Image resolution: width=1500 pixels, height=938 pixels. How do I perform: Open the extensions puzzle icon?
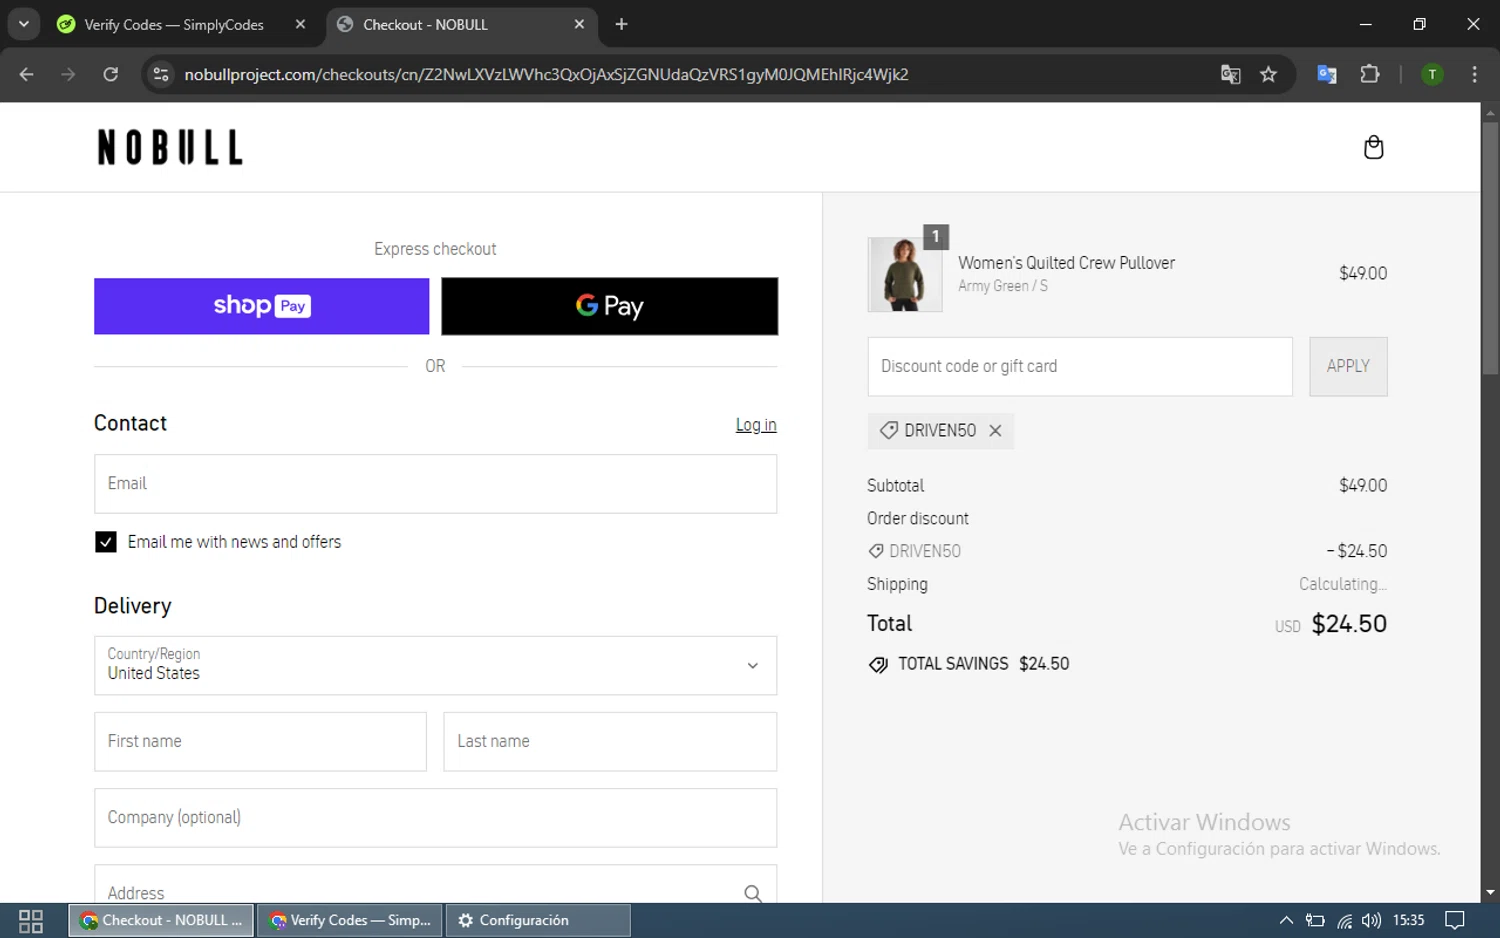click(x=1370, y=74)
